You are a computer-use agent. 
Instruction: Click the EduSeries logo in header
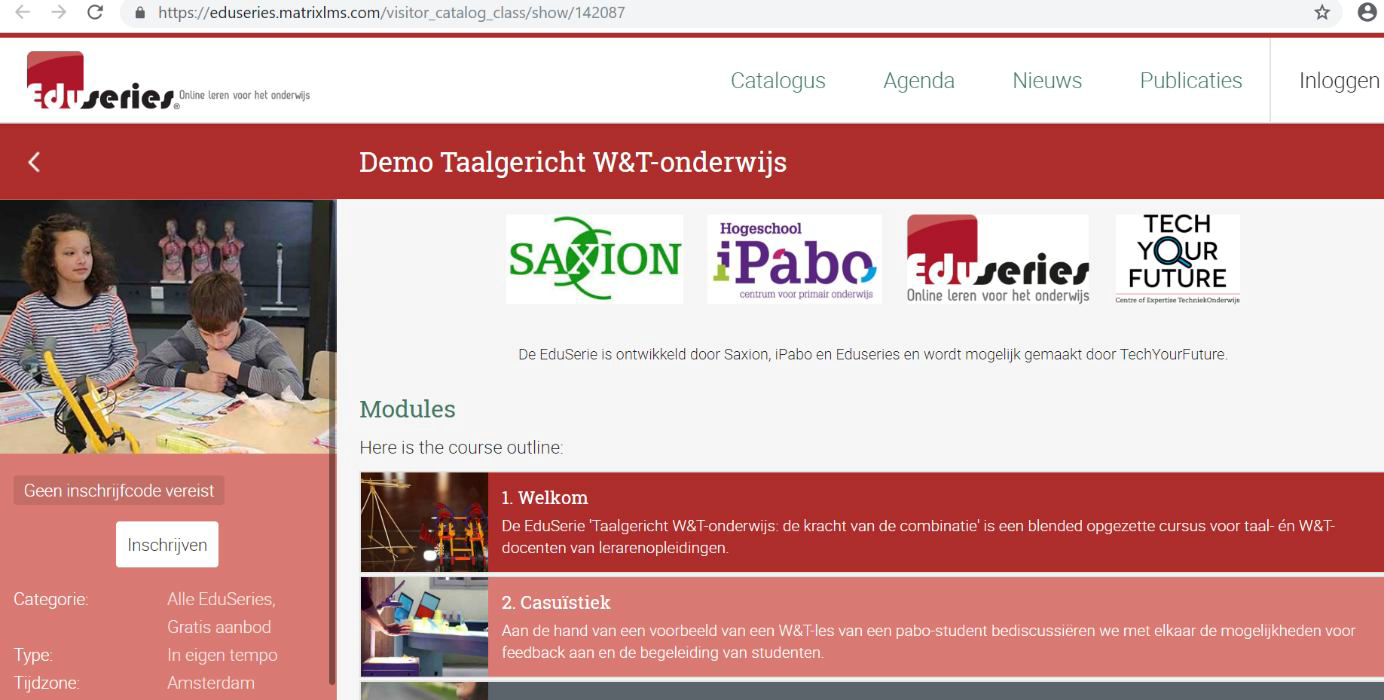pos(168,81)
